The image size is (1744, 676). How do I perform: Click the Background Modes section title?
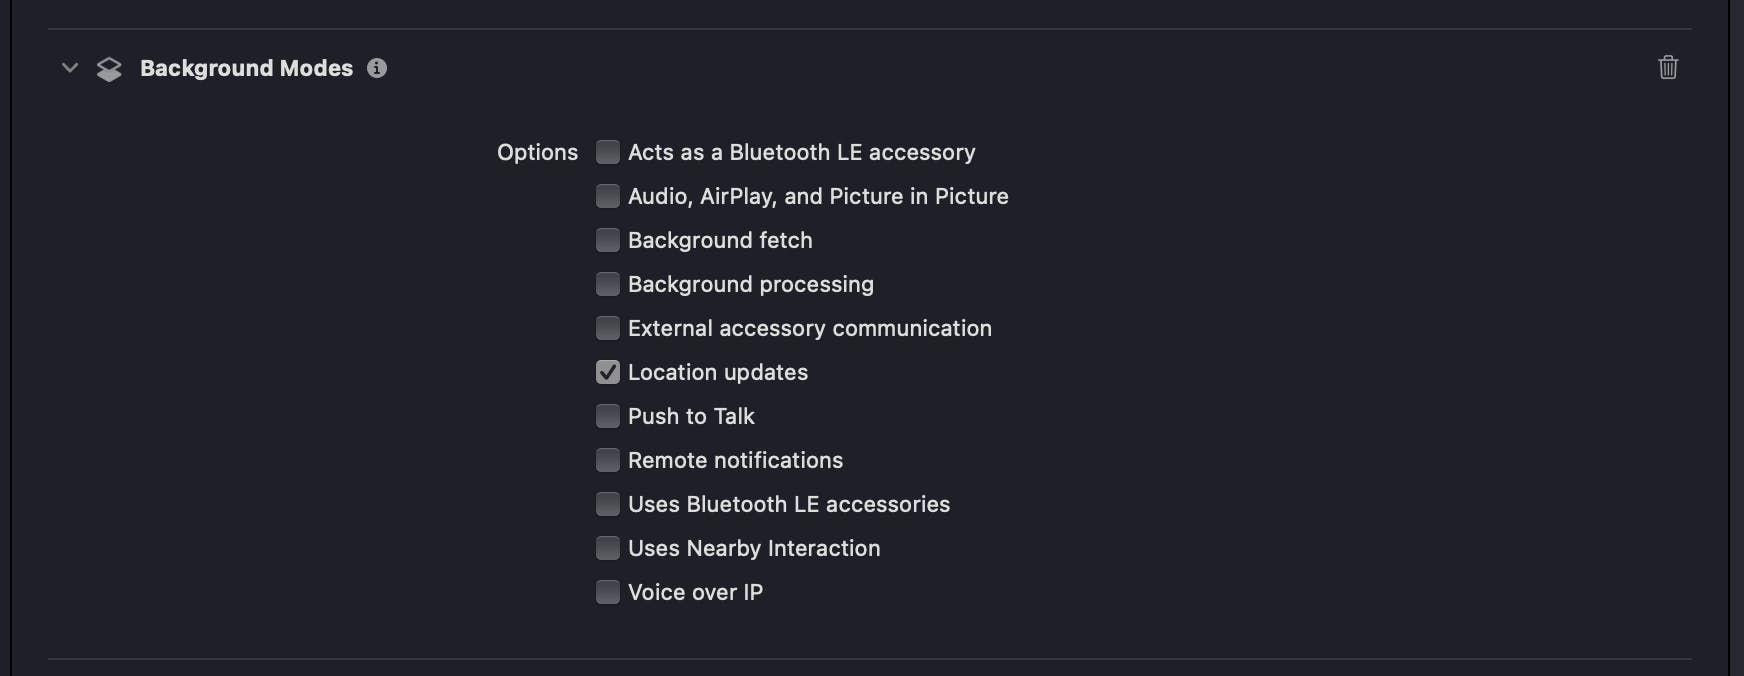coord(246,68)
